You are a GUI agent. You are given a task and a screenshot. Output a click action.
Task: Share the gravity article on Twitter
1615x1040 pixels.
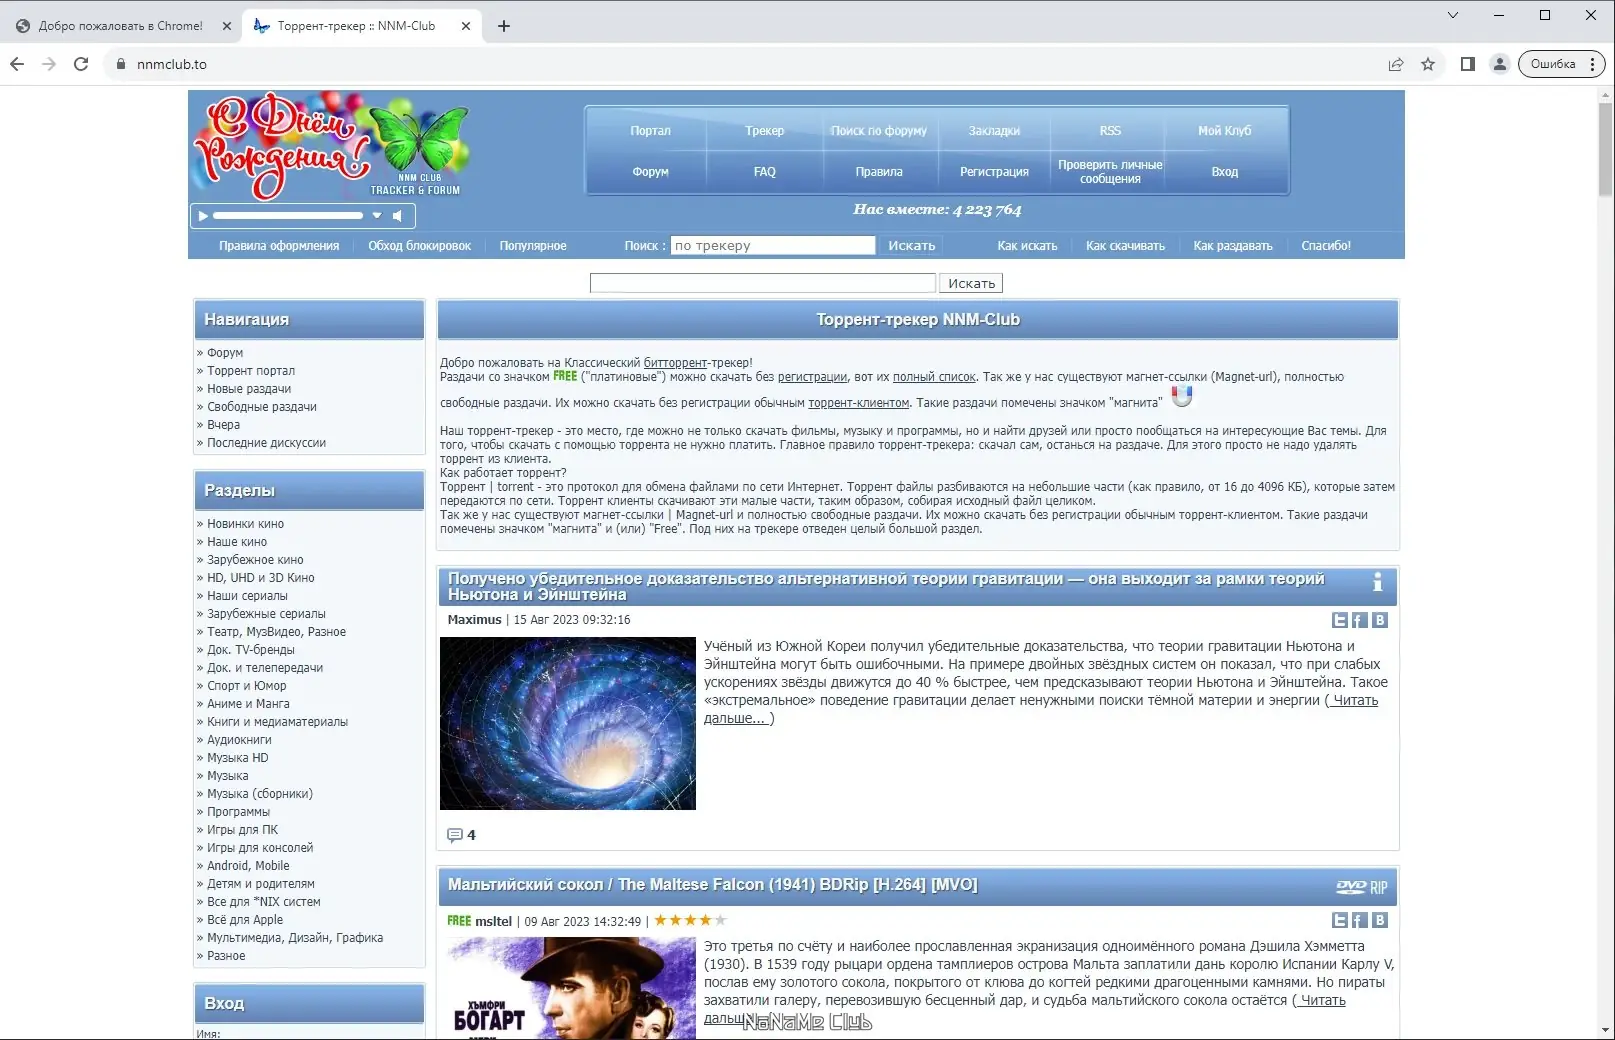[x=1340, y=620]
